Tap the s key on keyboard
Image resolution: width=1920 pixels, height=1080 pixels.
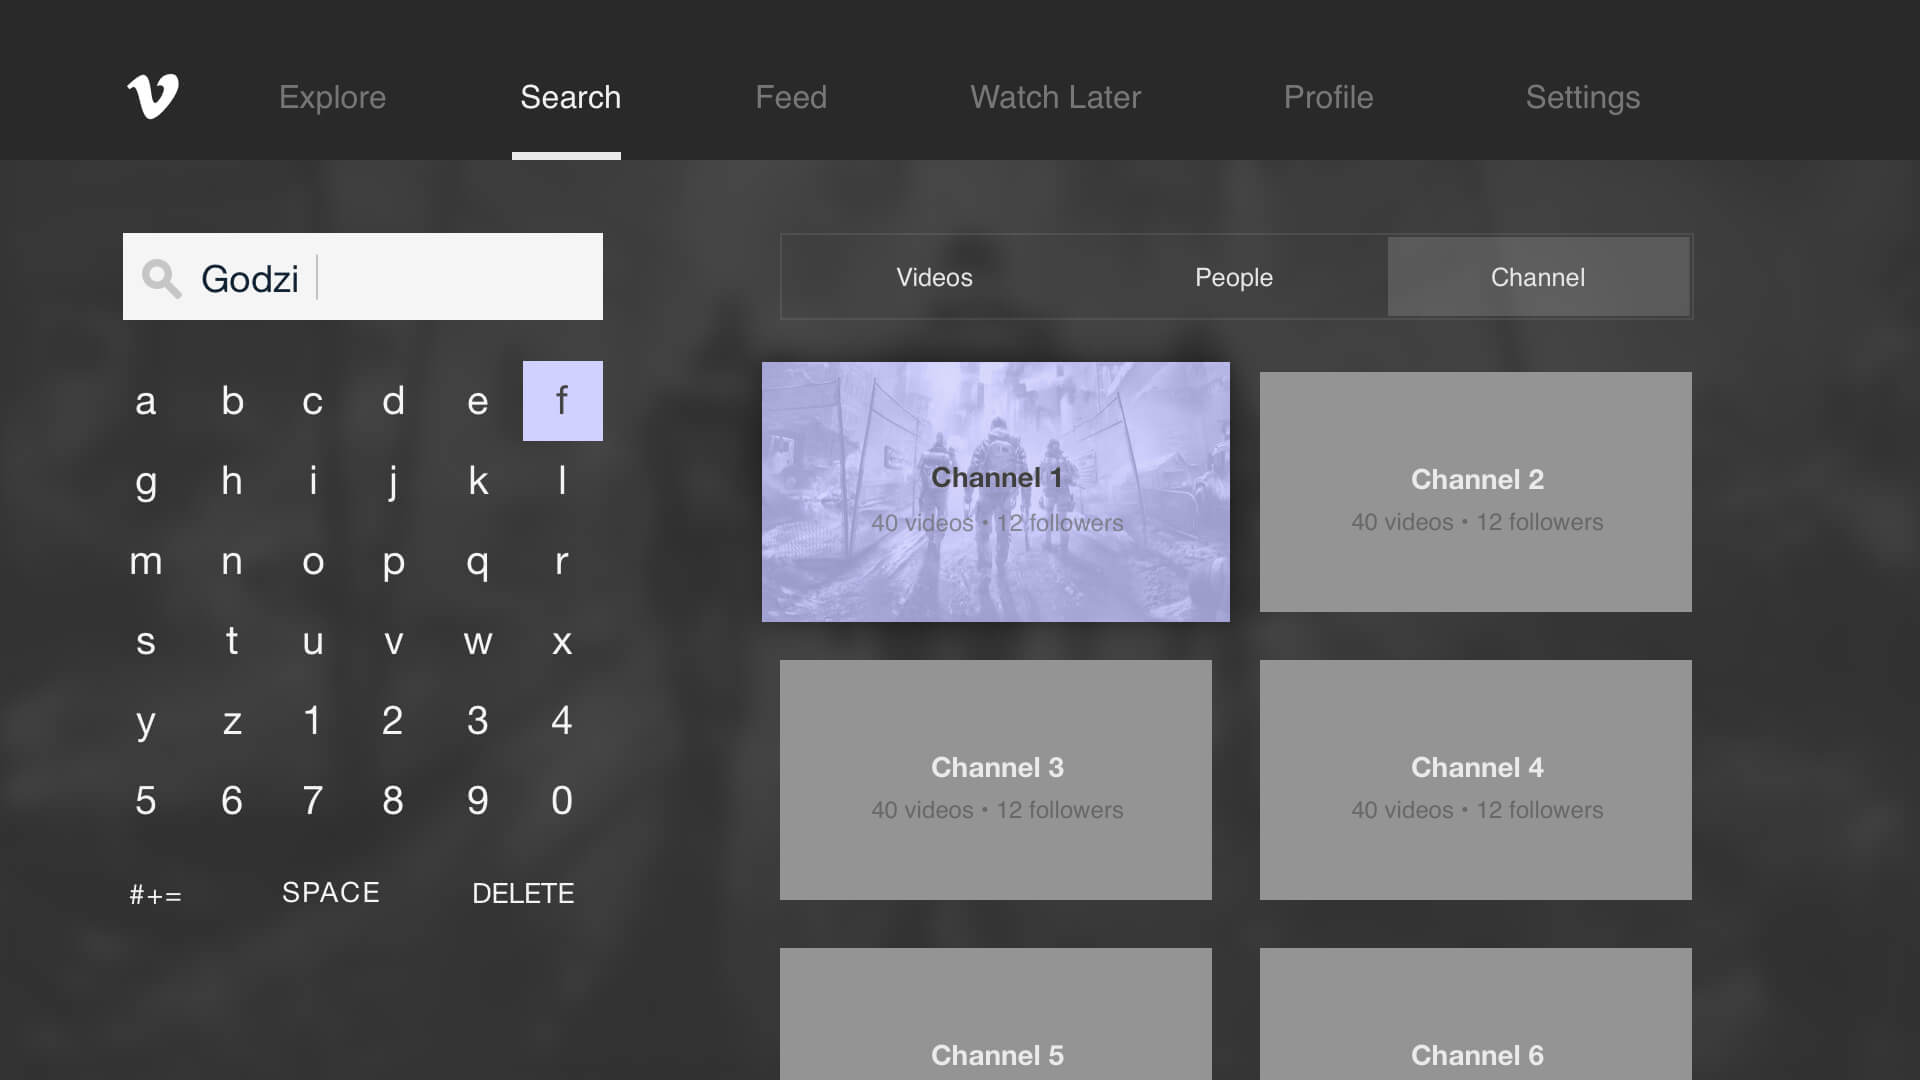(x=146, y=641)
